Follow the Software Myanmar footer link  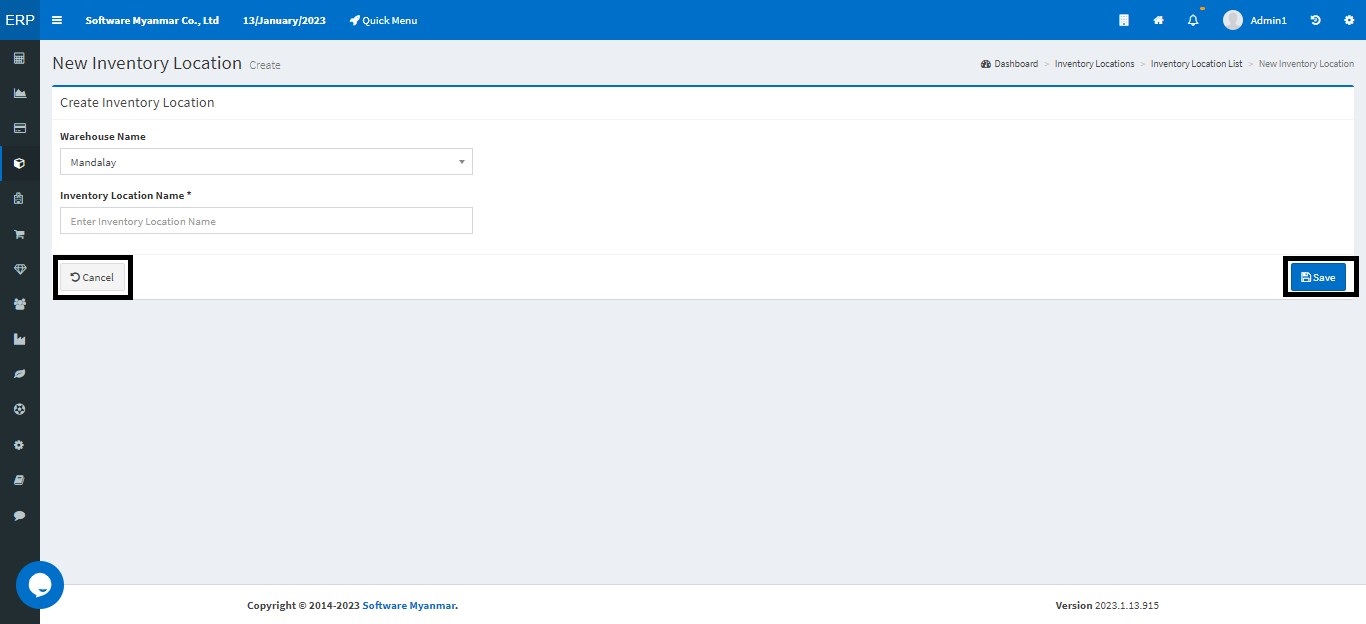pyautogui.click(x=409, y=605)
